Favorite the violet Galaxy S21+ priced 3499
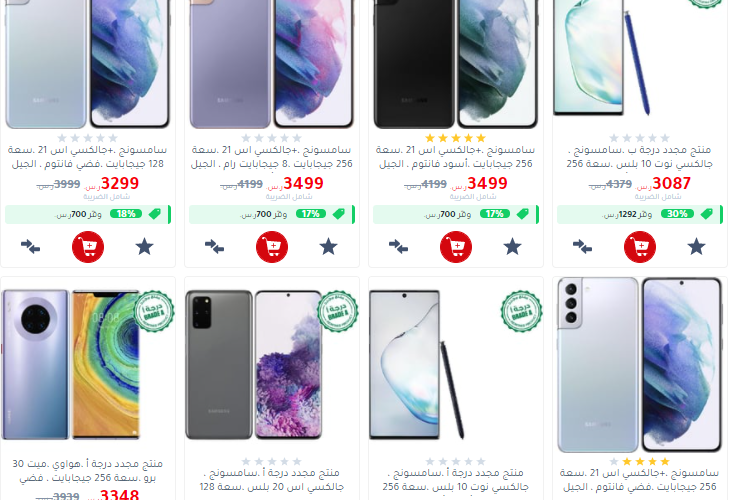The width and height of the screenshot is (730, 500). pyautogui.click(x=328, y=247)
